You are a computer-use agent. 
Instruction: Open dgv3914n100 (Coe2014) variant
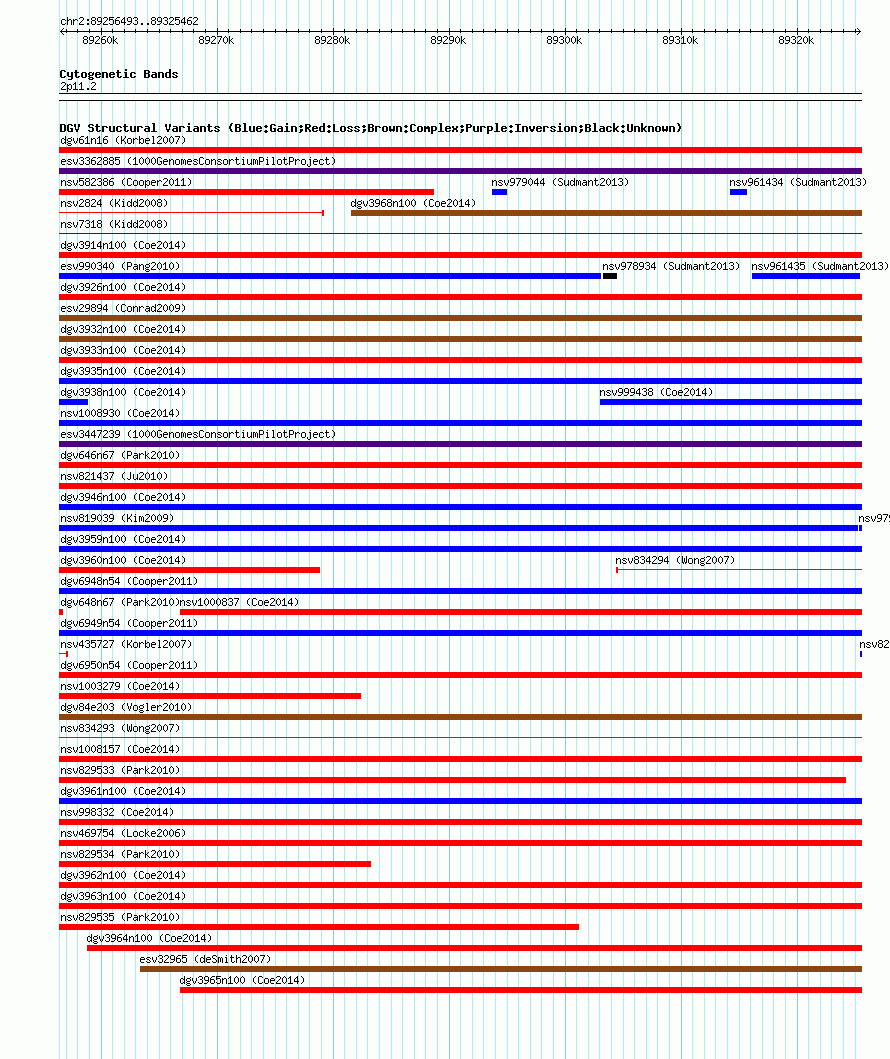(x=123, y=245)
